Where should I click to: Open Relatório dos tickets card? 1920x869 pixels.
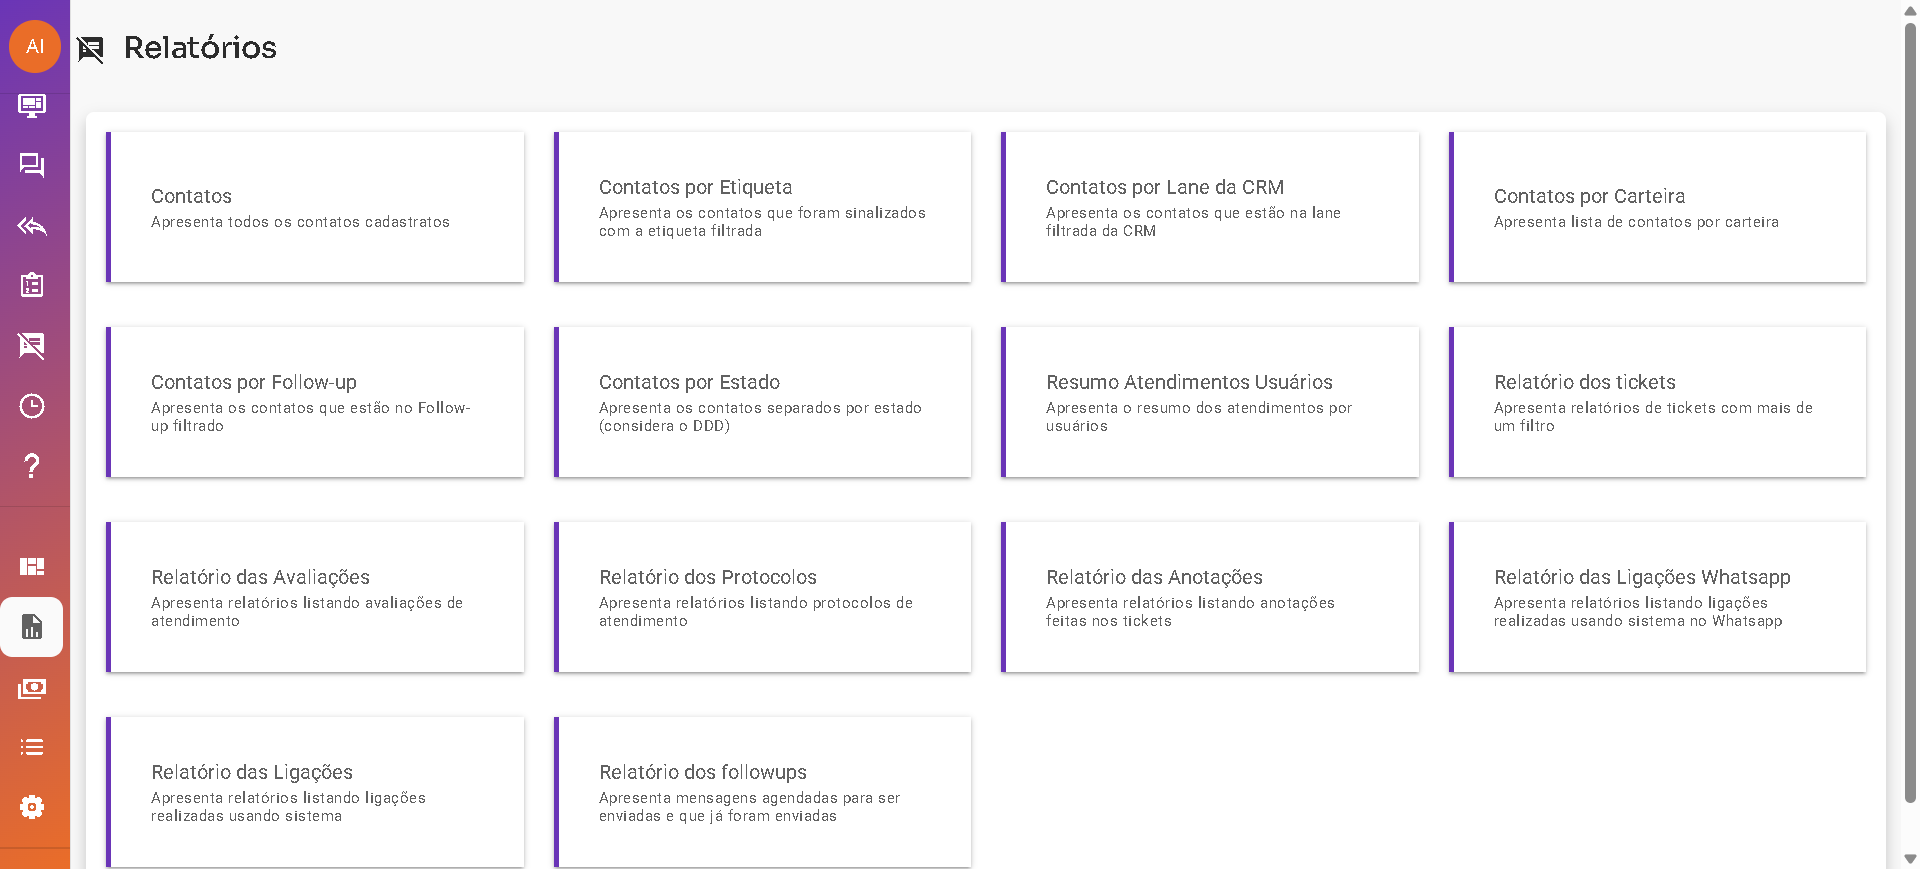(1657, 402)
